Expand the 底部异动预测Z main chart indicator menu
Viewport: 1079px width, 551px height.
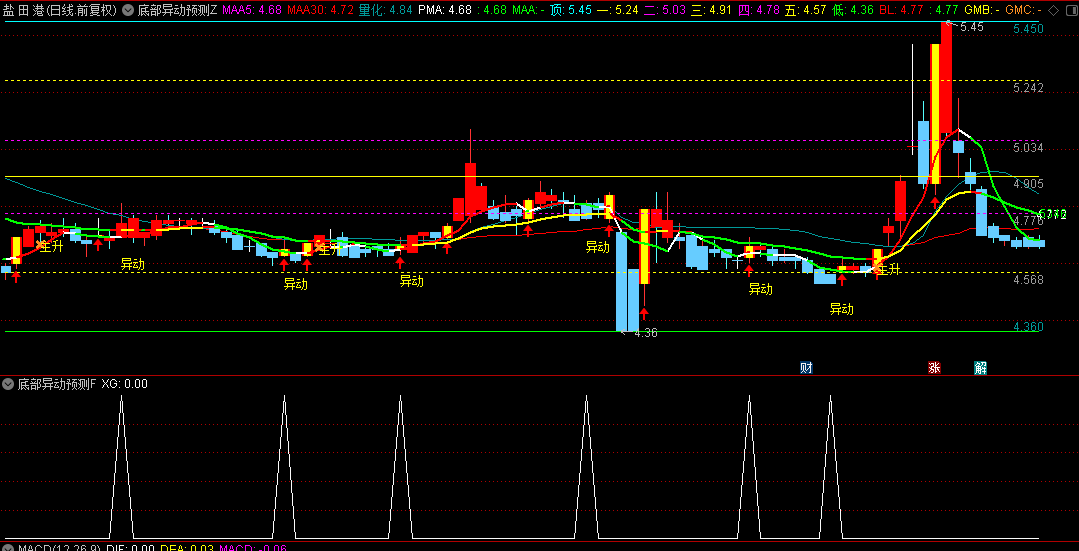tap(127, 10)
